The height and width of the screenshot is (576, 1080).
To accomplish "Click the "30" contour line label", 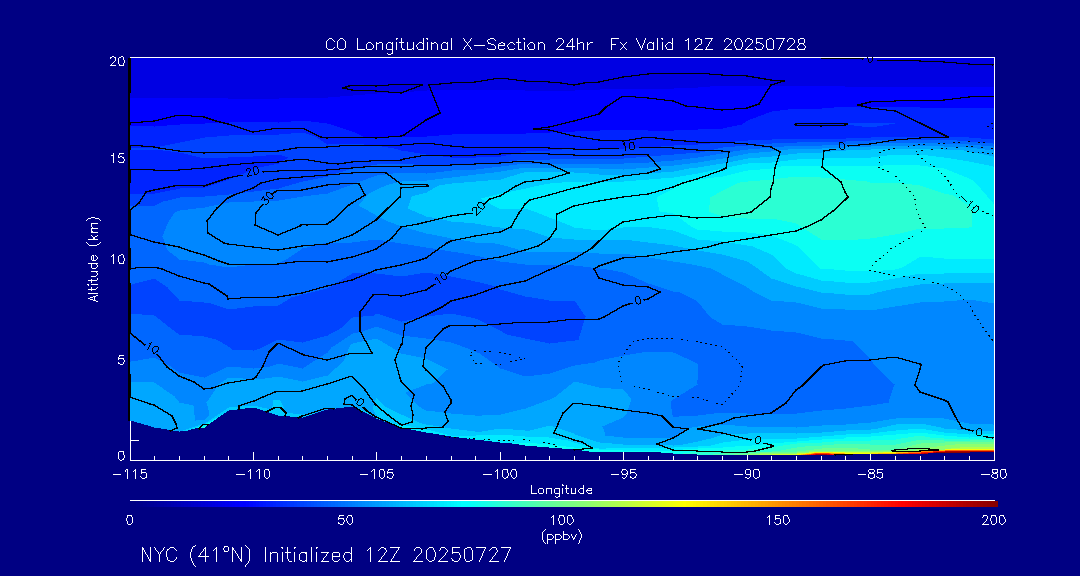I will [x=267, y=197].
